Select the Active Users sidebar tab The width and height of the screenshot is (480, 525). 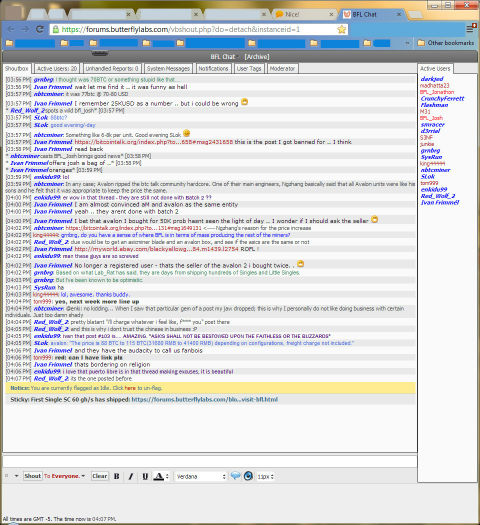click(435, 69)
